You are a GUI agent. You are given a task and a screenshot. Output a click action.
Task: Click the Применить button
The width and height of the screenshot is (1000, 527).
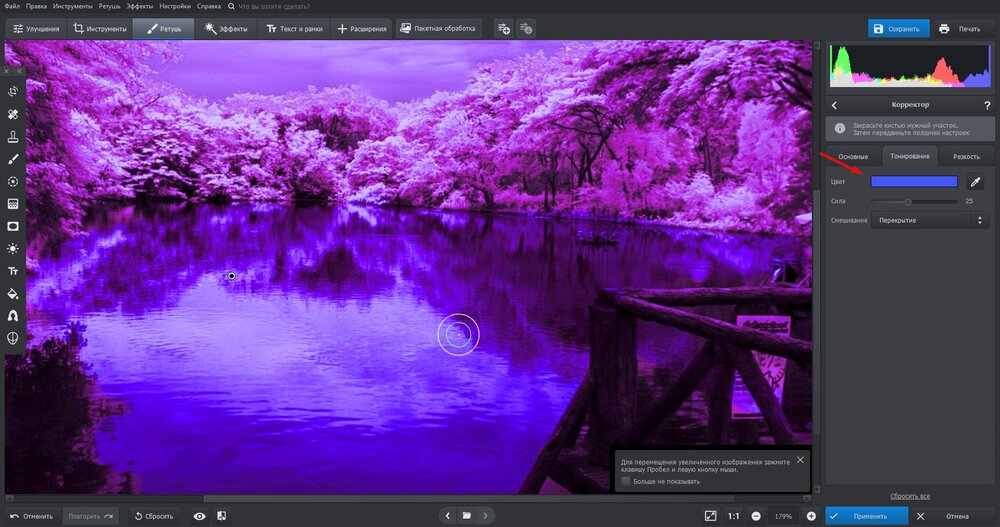click(x=867, y=516)
